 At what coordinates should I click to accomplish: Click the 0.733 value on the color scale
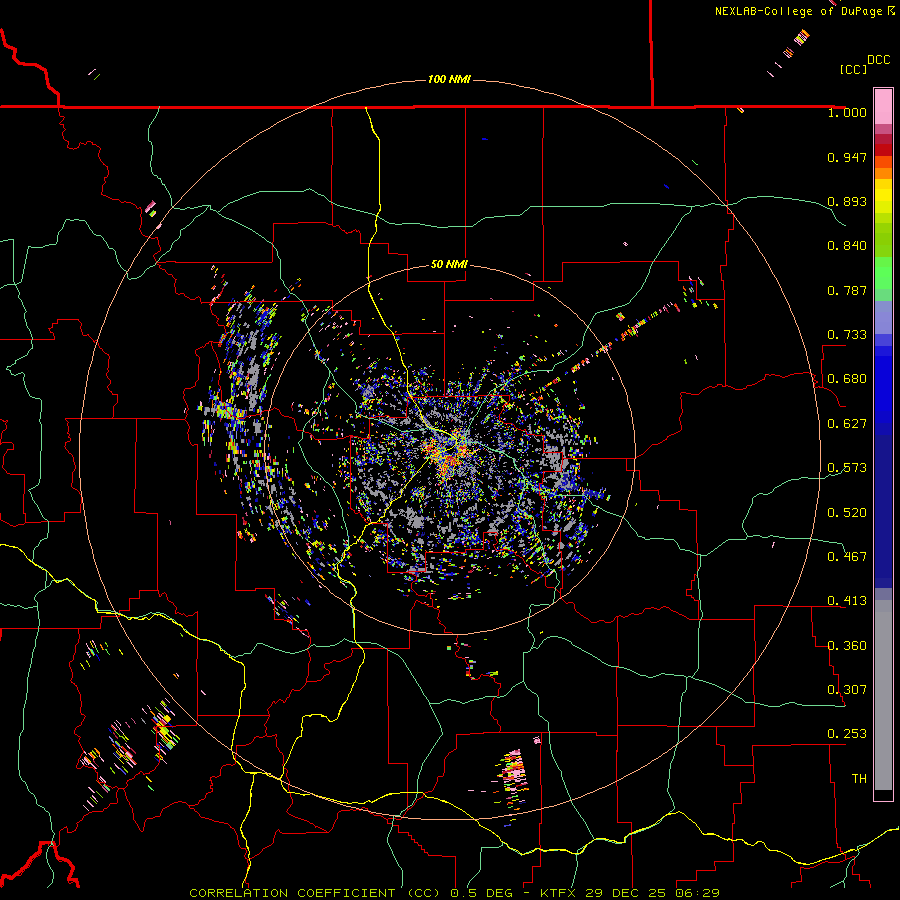(x=847, y=335)
